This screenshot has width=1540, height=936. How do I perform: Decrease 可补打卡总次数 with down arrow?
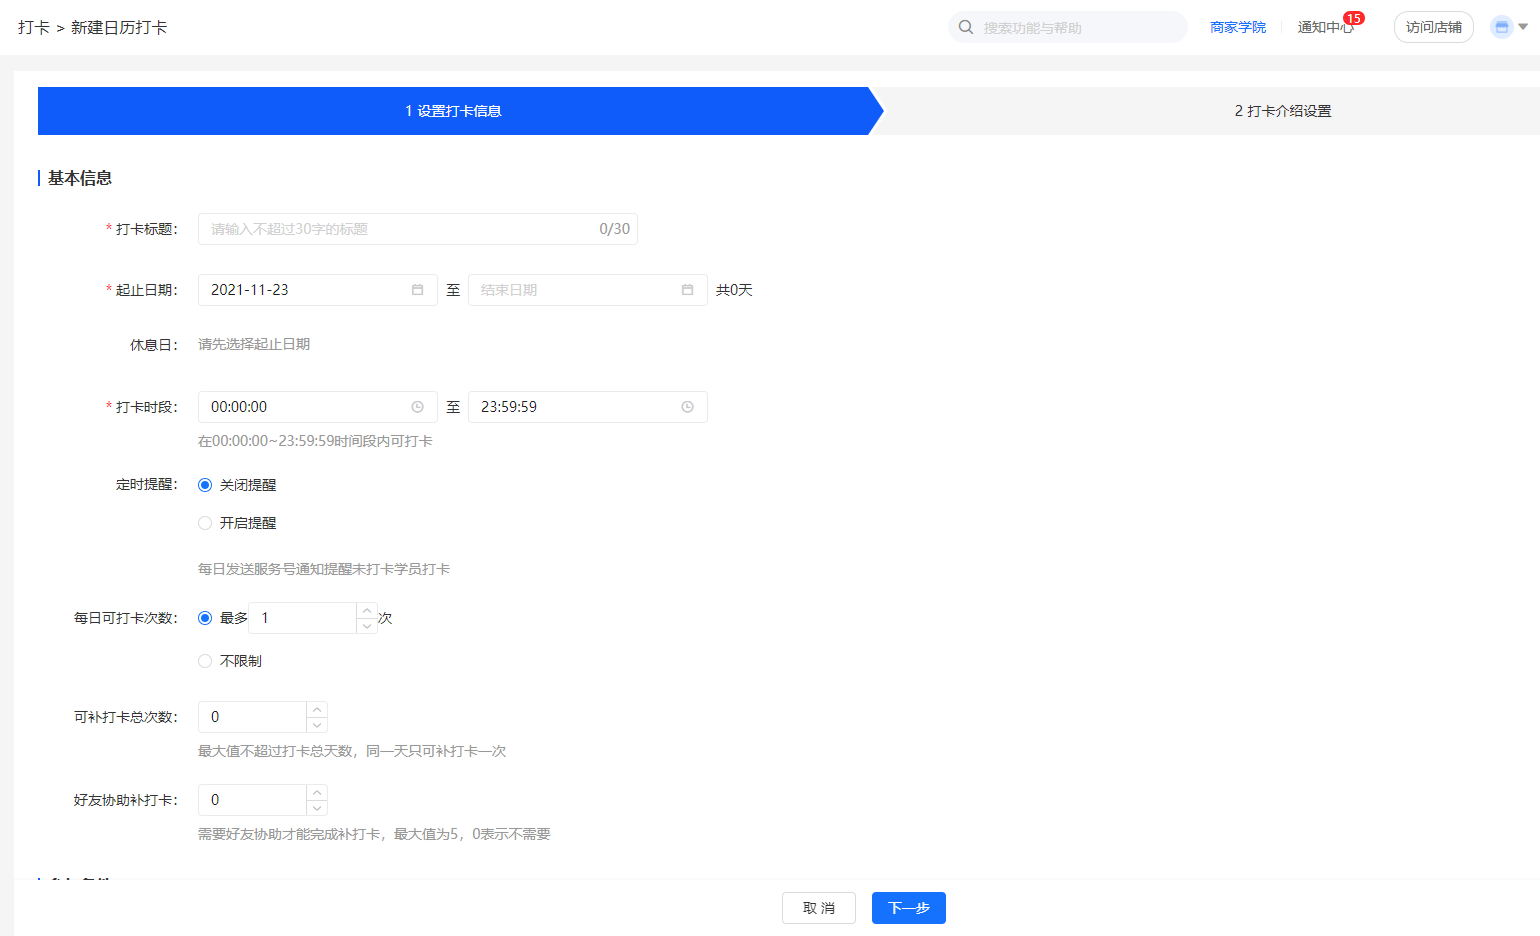coord(317,725)
